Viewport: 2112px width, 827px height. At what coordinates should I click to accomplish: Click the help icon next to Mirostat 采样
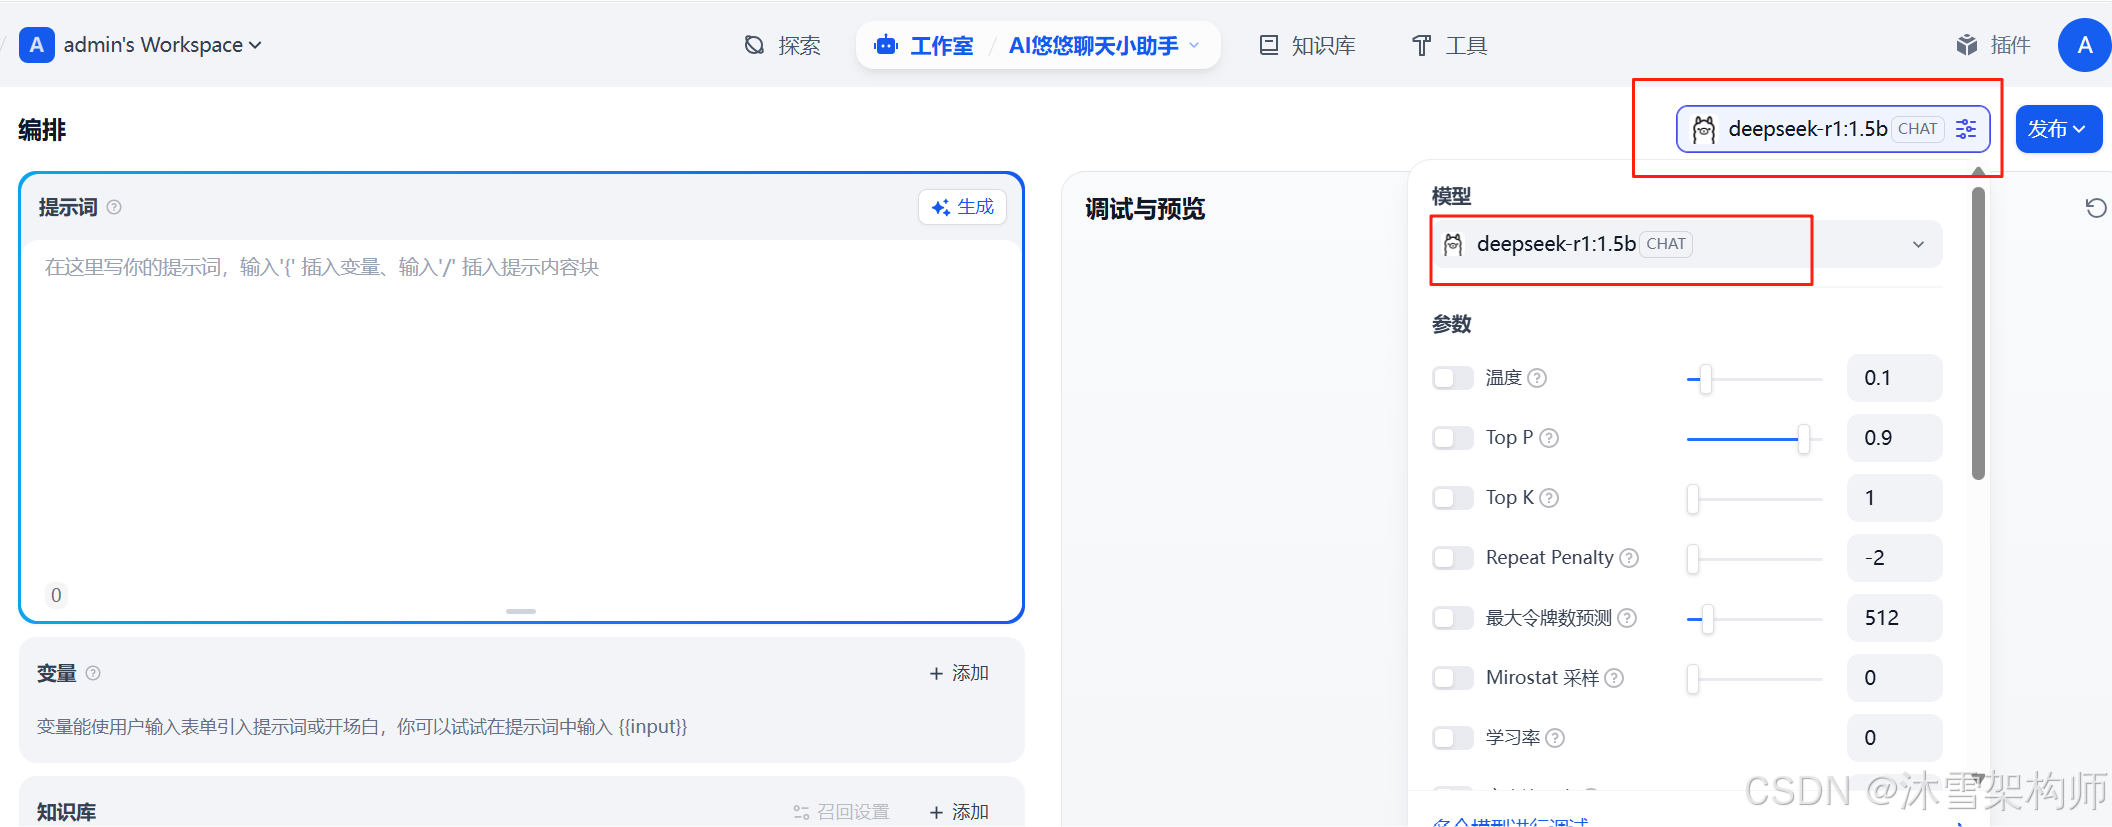coord(1614,678)
